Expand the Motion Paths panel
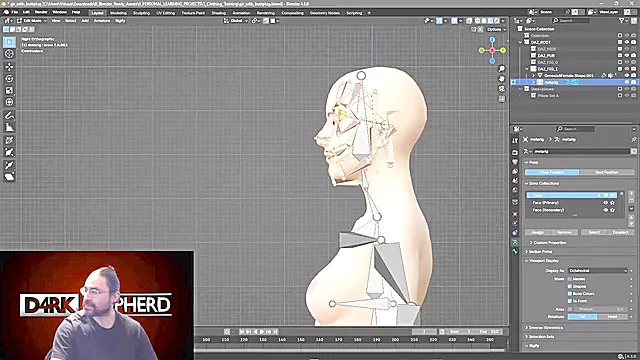The image size is (640, 360). click(x=540, y=251)
